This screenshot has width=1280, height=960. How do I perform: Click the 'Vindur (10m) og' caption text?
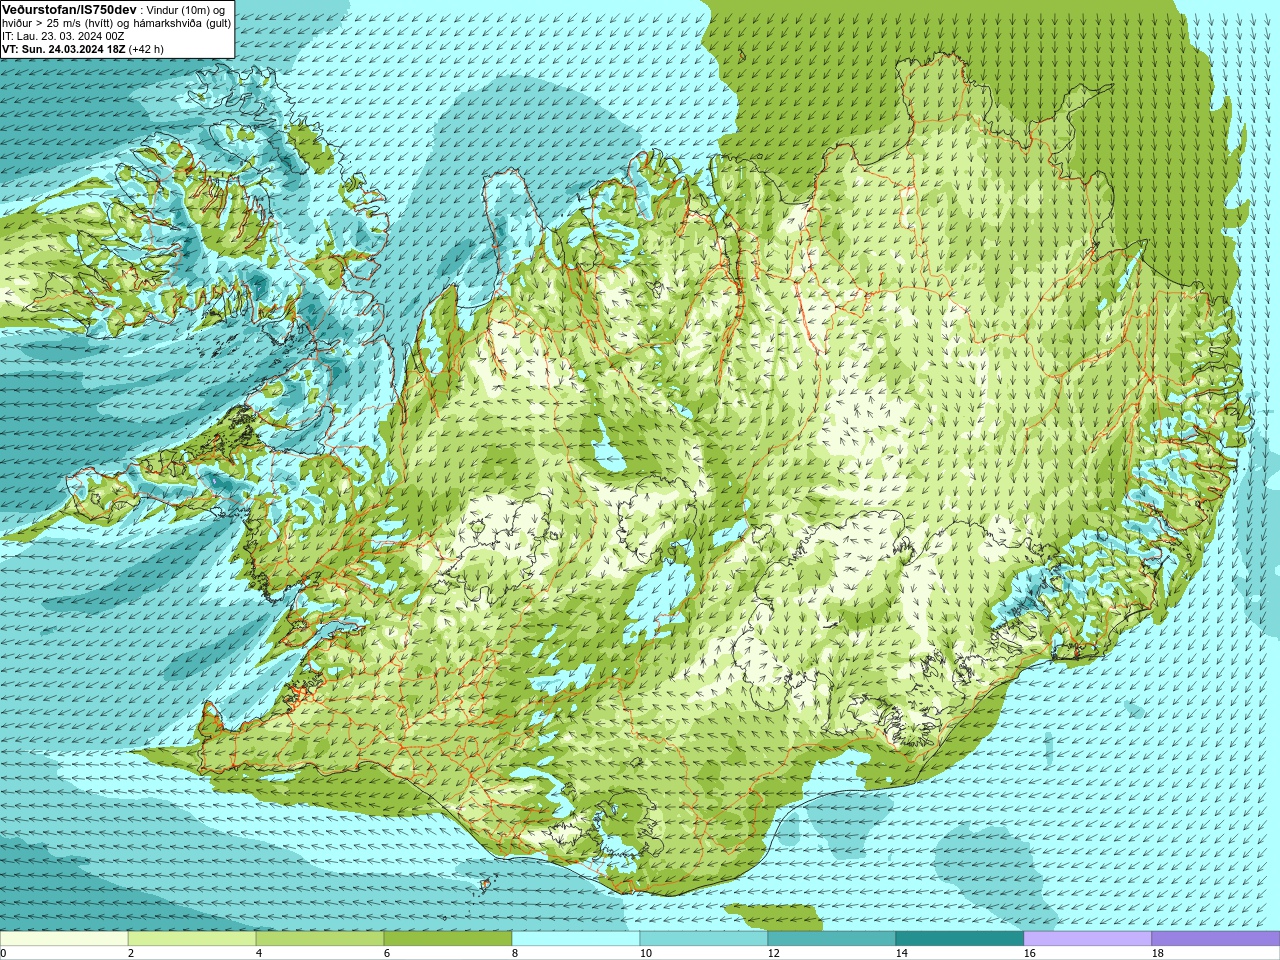(x=186, y=10)
